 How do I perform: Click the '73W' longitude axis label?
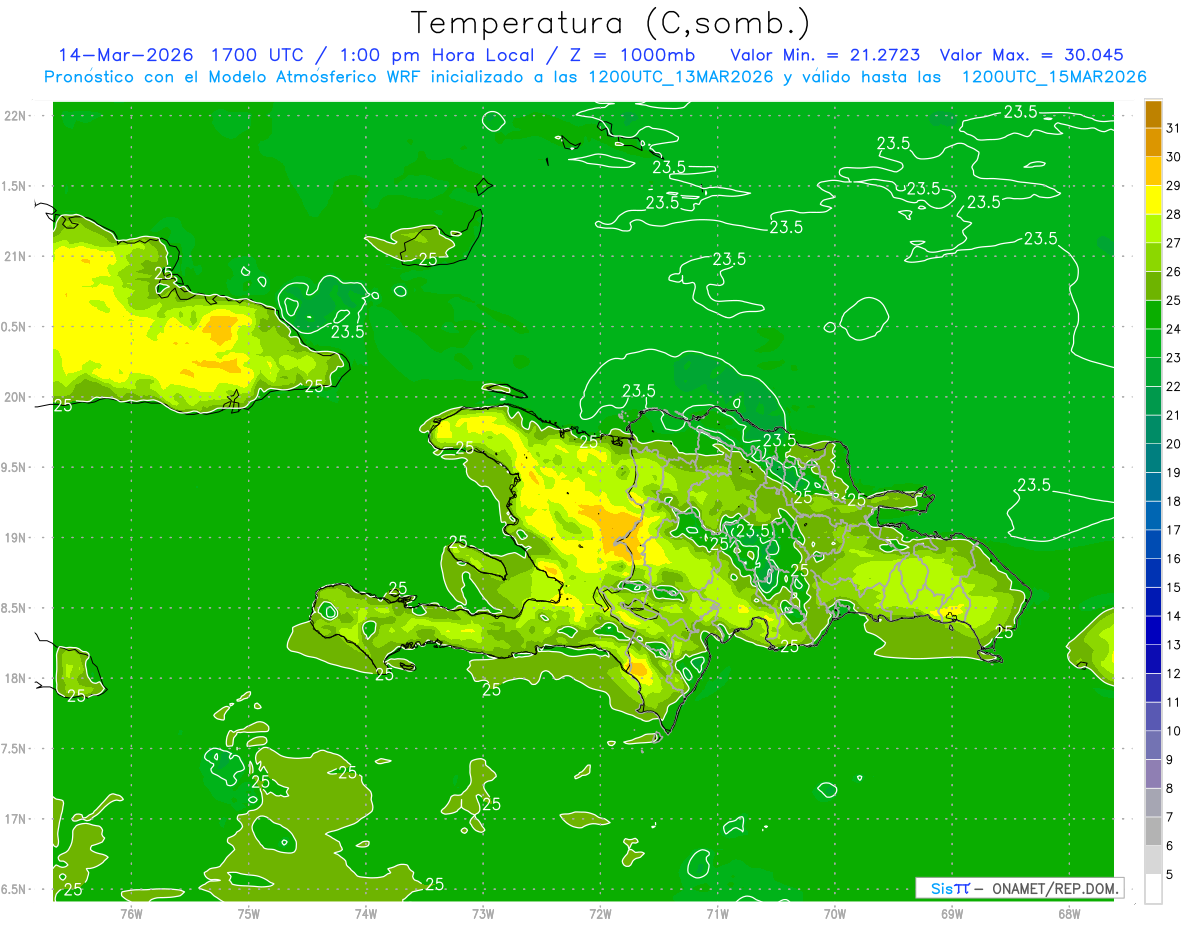483,912
